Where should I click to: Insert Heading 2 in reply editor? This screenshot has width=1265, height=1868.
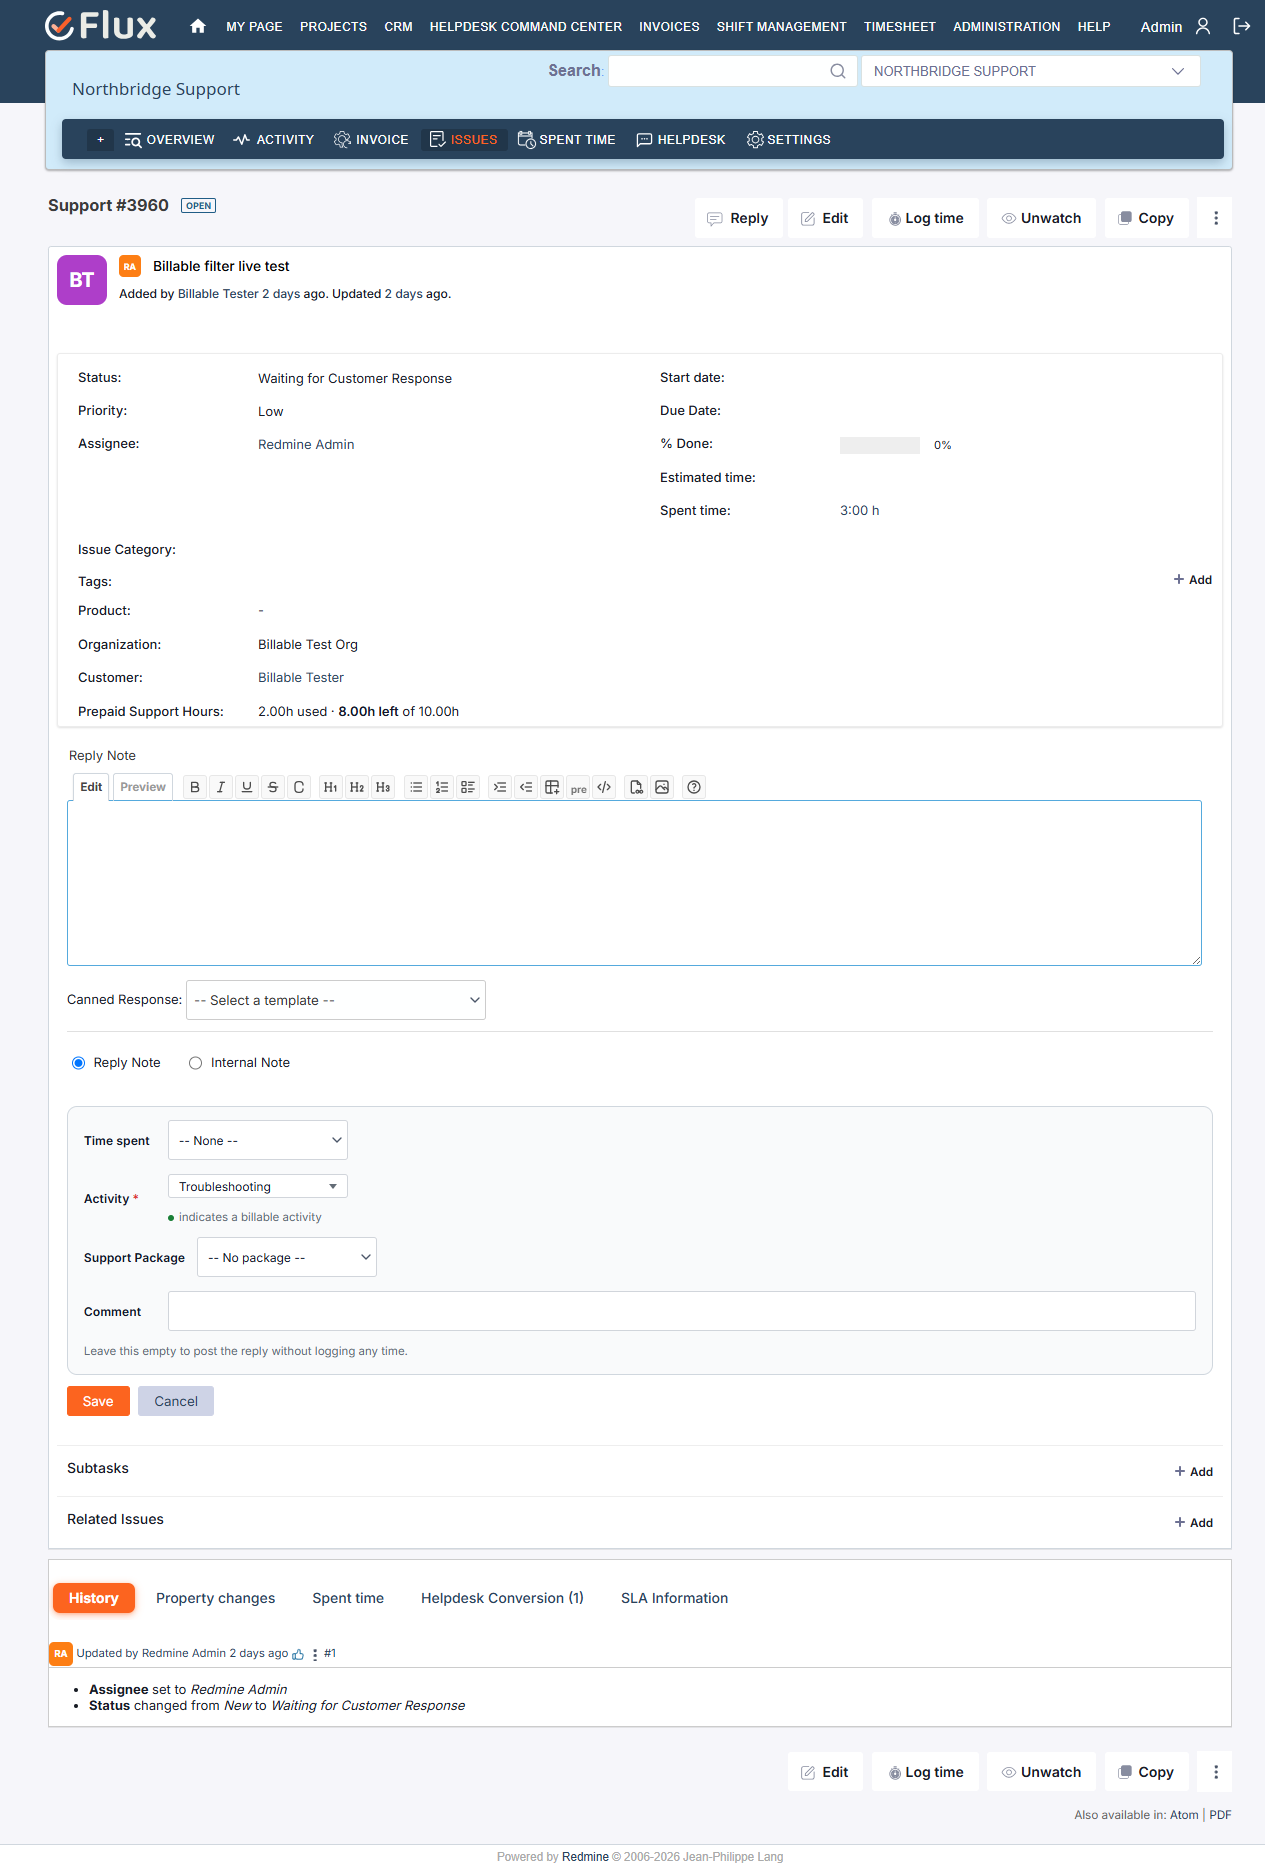pyautogui.click(x=357, y=787)
